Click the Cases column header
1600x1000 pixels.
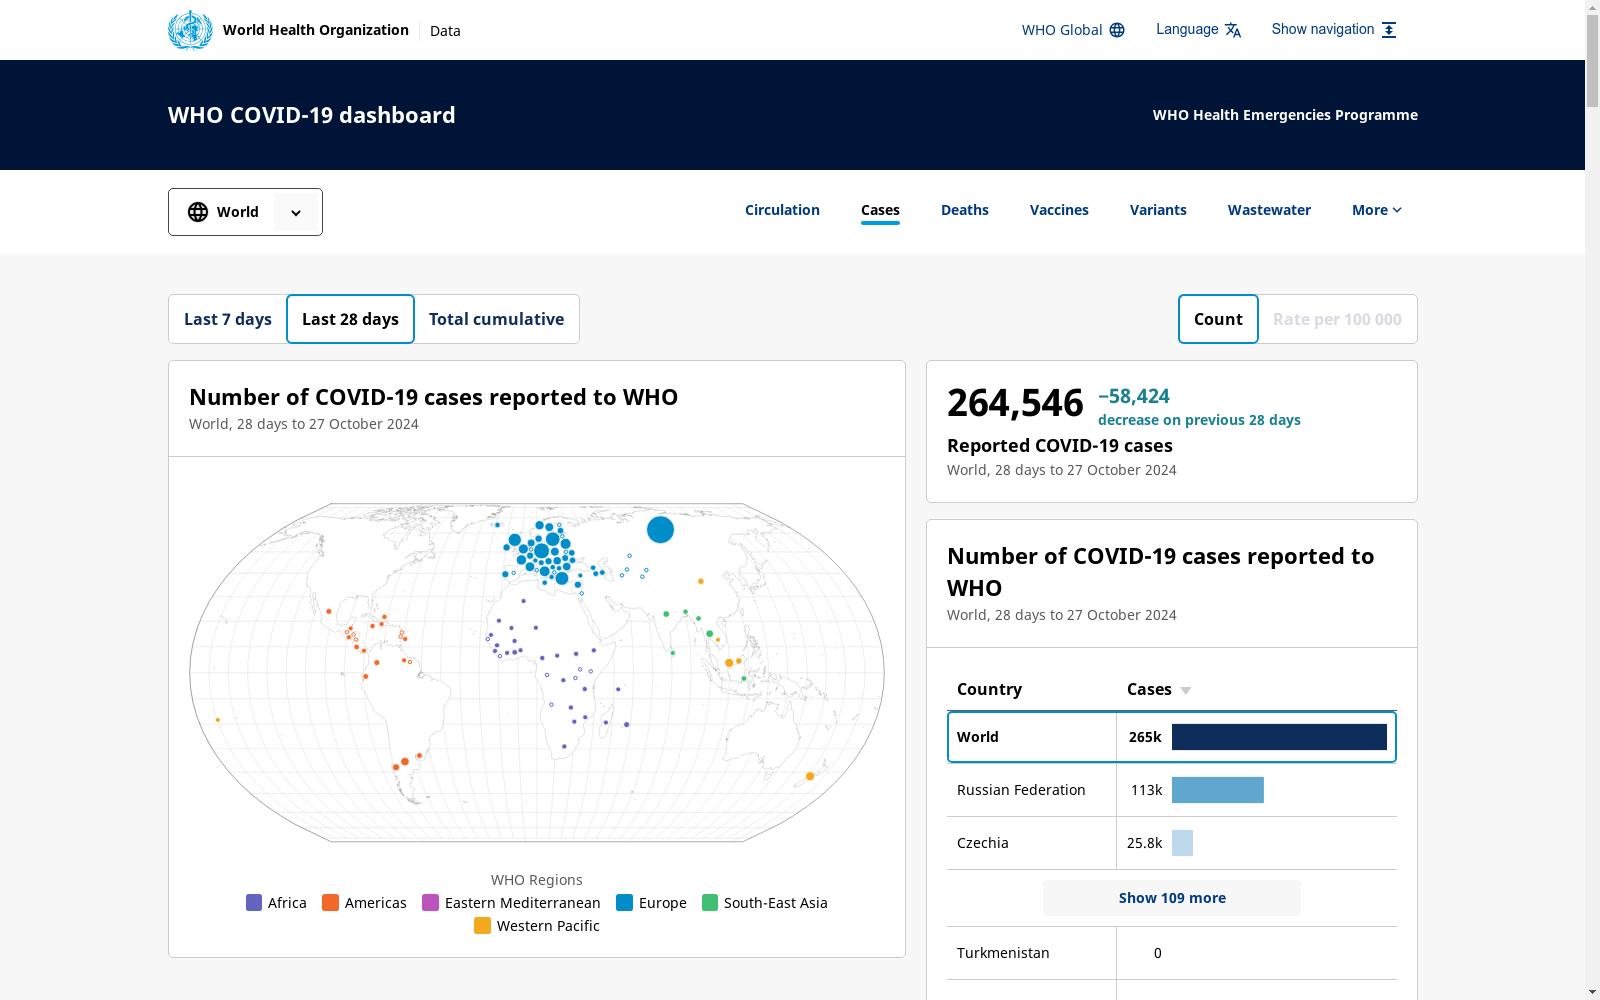point(1149,689)
